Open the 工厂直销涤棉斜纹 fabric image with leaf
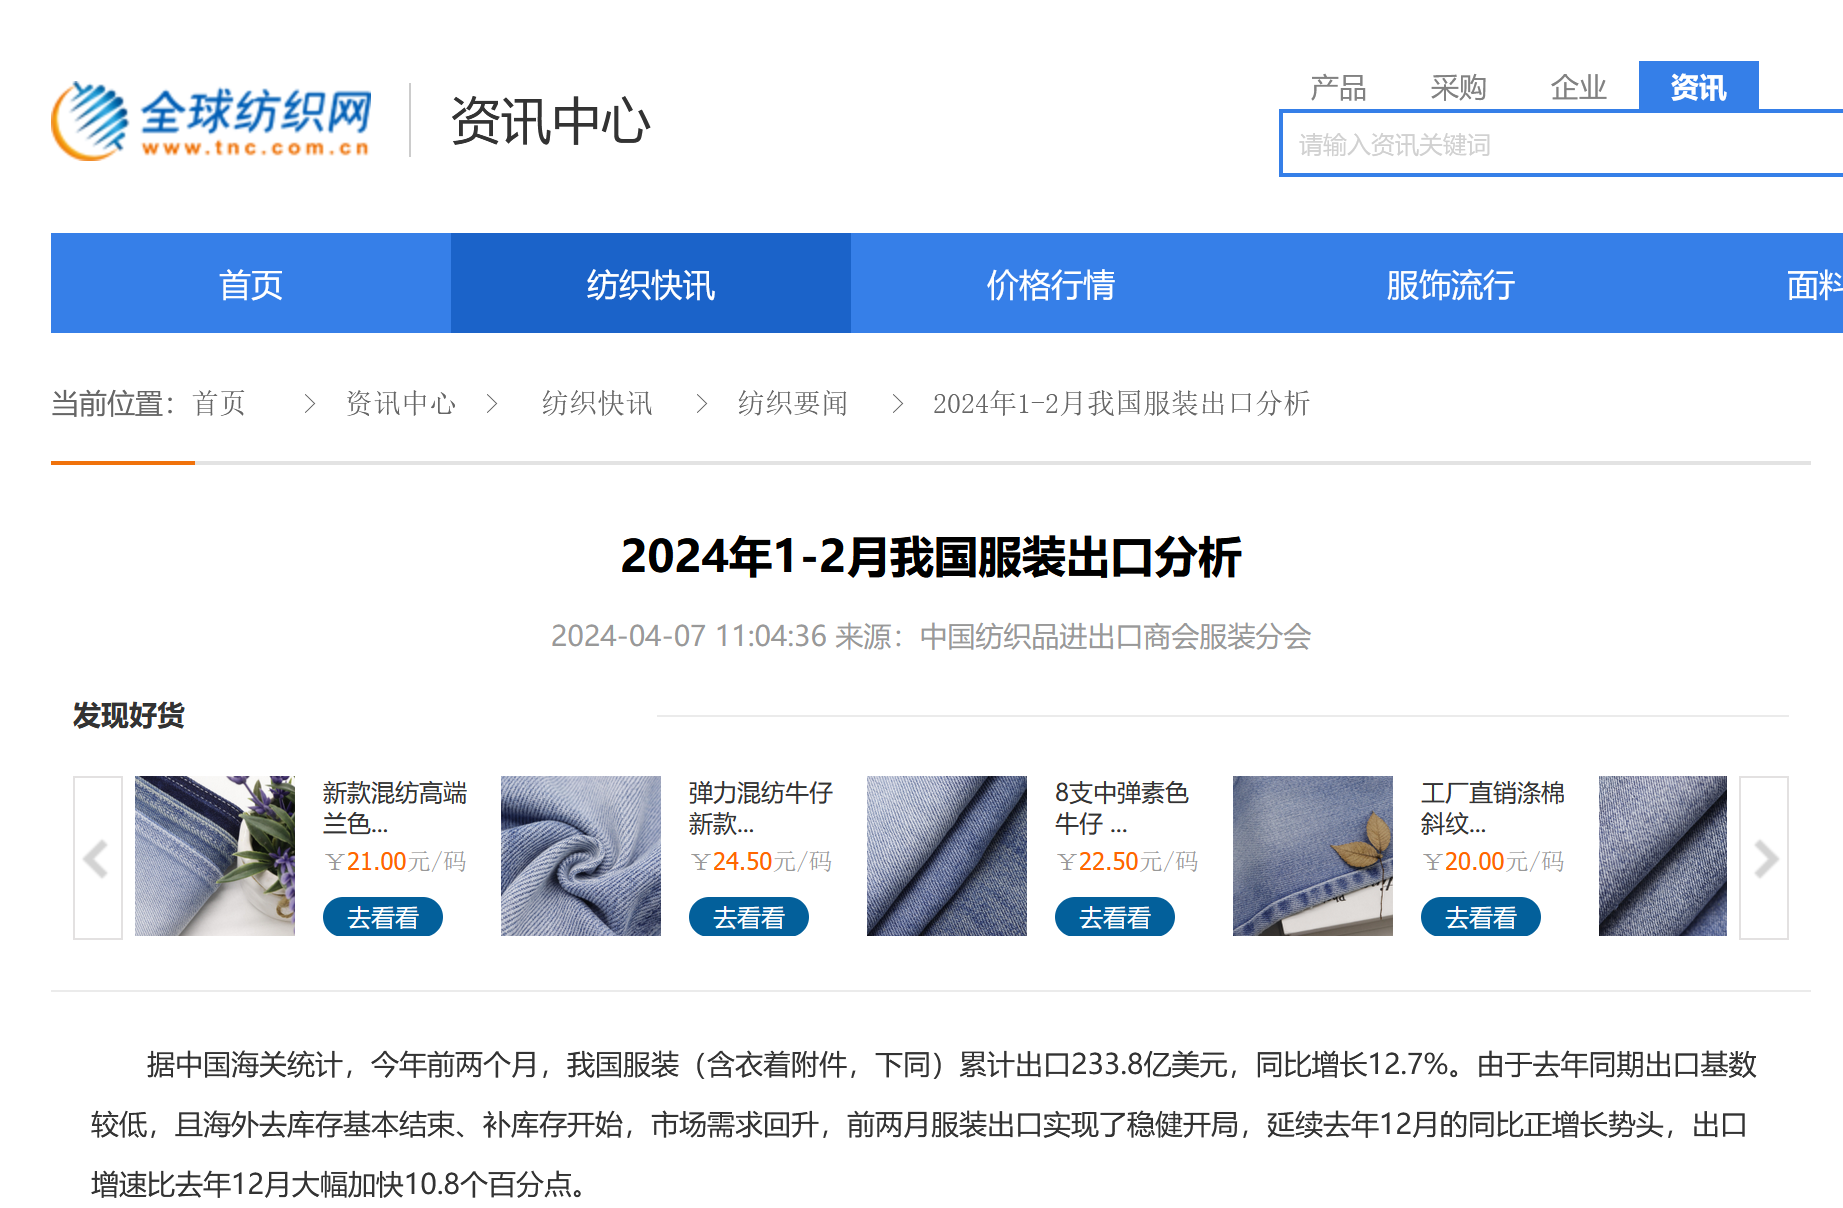1843x1208 pixels. pyautogui.click(x=1313, y=856)
